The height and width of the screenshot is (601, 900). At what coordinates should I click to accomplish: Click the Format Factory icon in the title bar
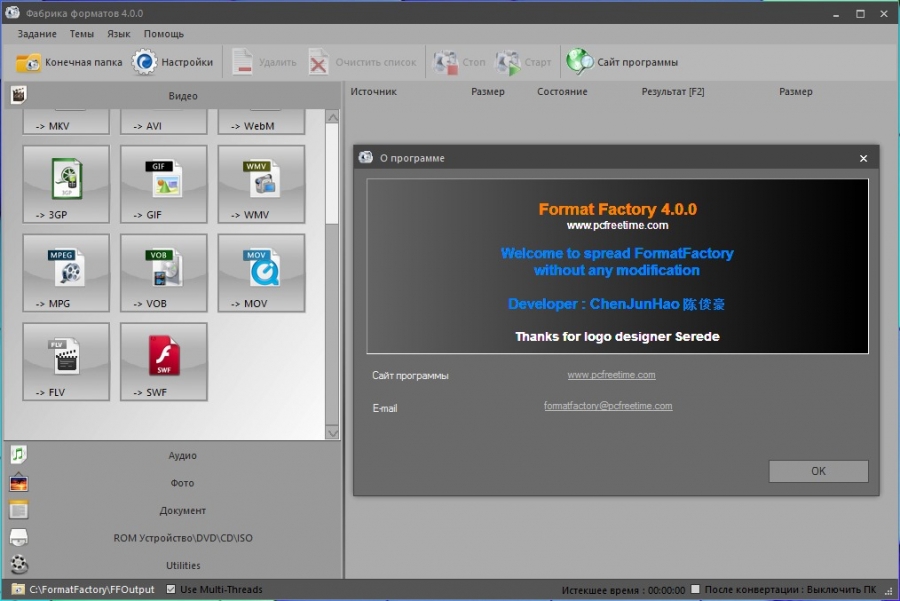click(x=12, y=12)
